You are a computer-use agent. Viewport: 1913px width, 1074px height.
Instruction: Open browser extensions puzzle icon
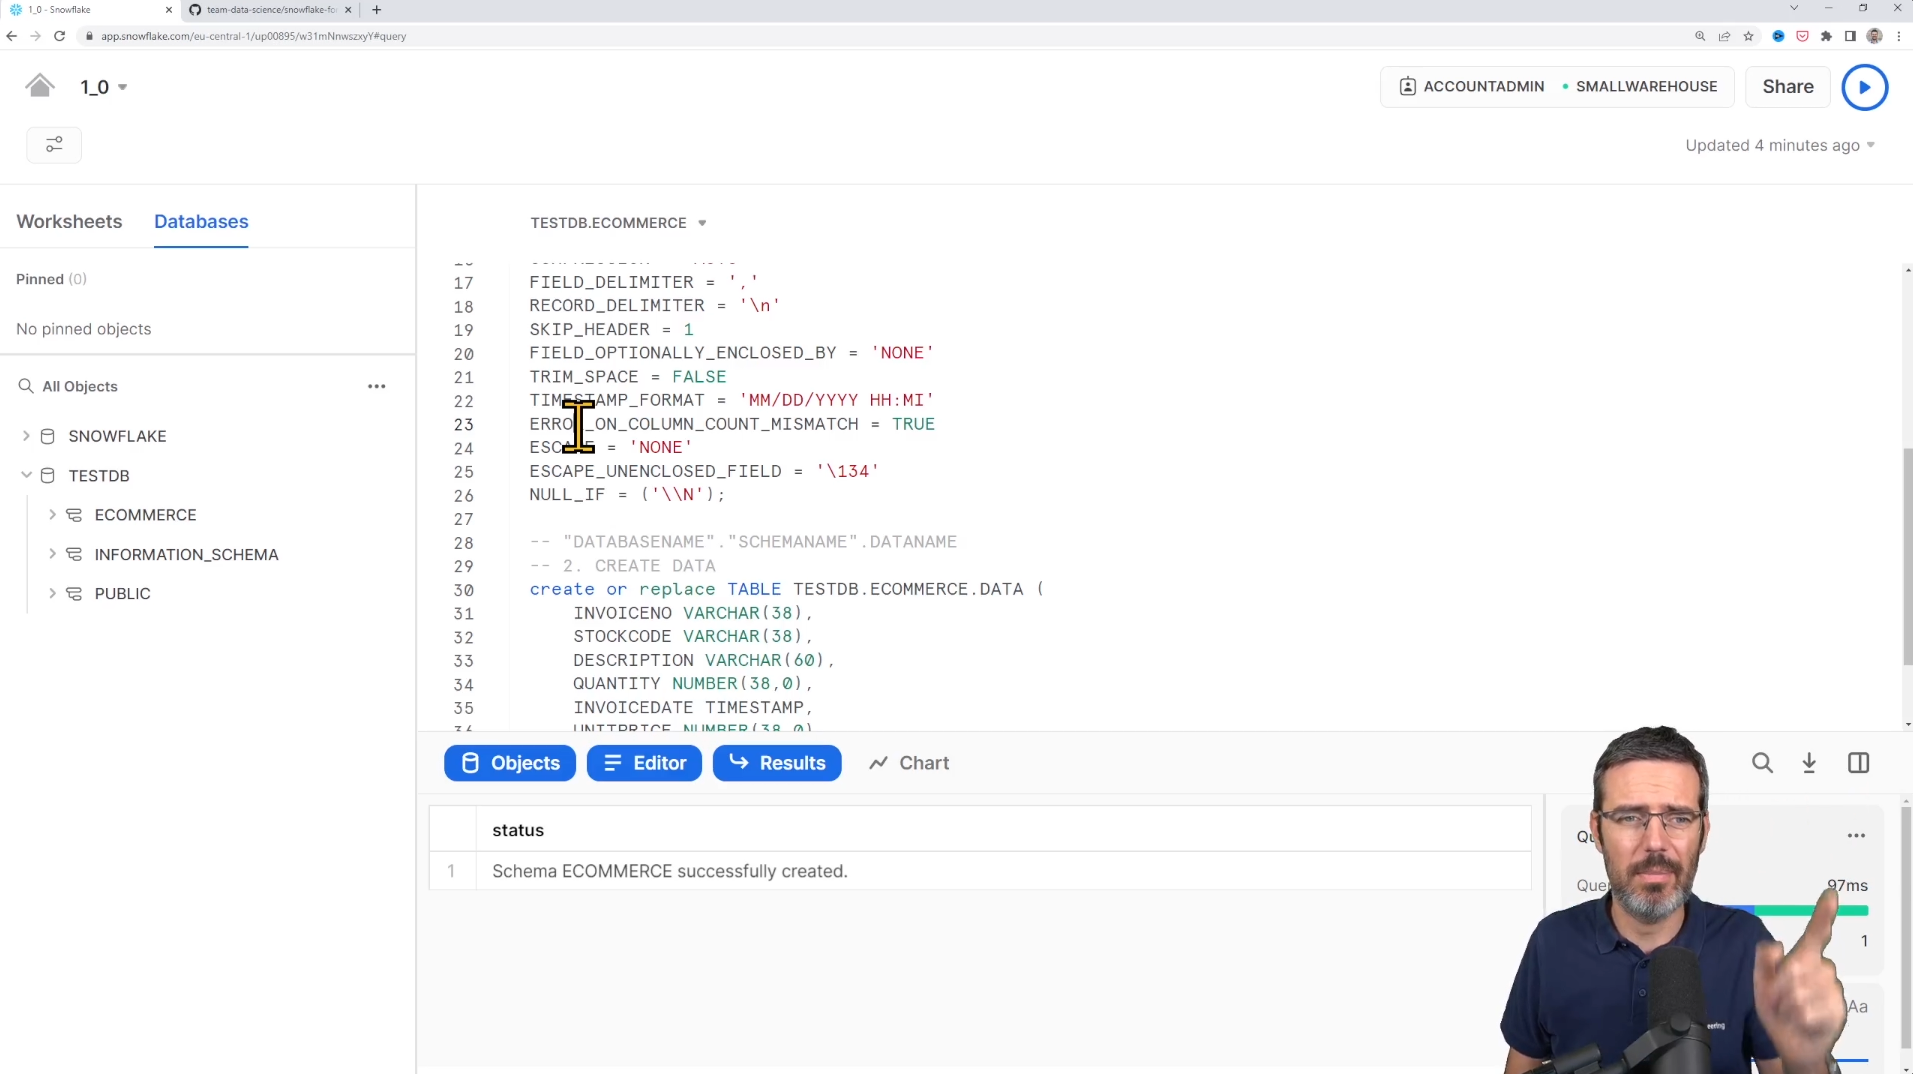click(1827, 36)
